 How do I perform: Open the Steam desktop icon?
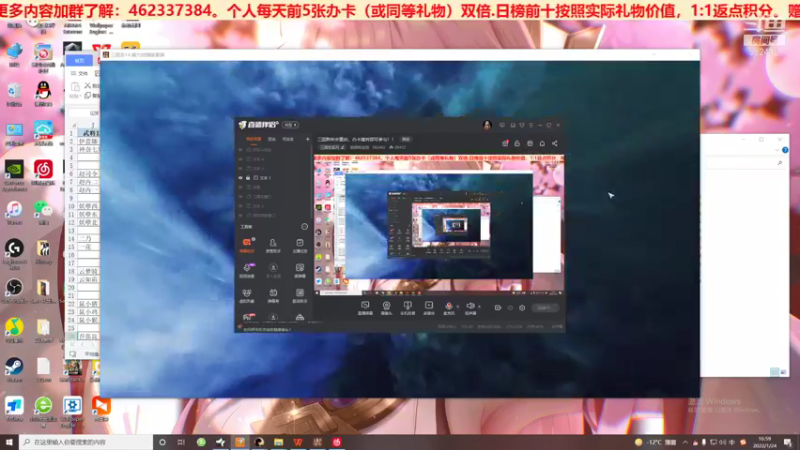pyautogui.click(x=14, y=369)
